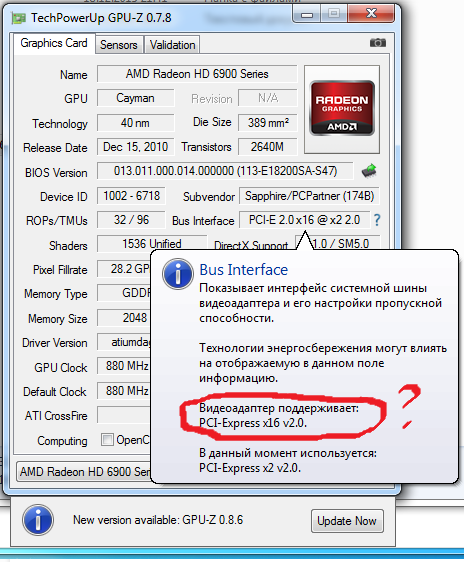Click the "ATI CrossFire" label
Image resolution: width=464 pixels, height=562 pixels.
coord(56,416)
